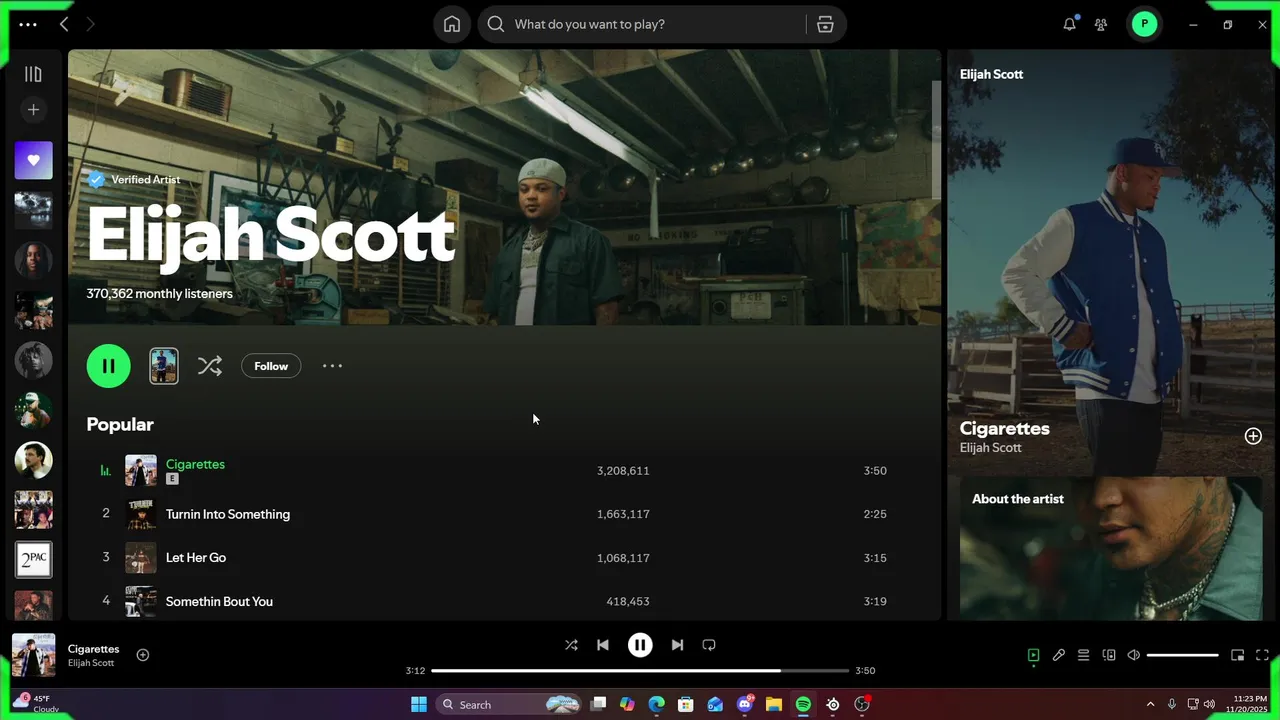This screenshot has height=720, width=1280.
Task: Open Elijah Scott link under Cigarettes in panel
Action: coord(990,448)
